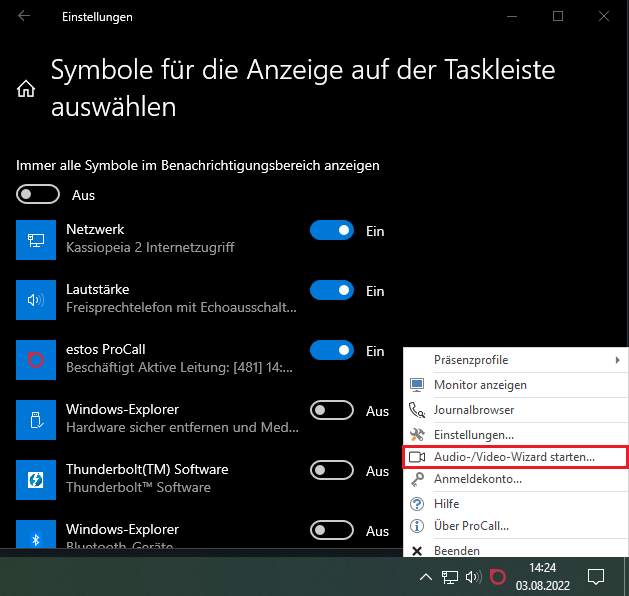Viewport: 629px width, 596px height.
Task: Click the back arrow in Einstellungen
Action: [24, 17]
